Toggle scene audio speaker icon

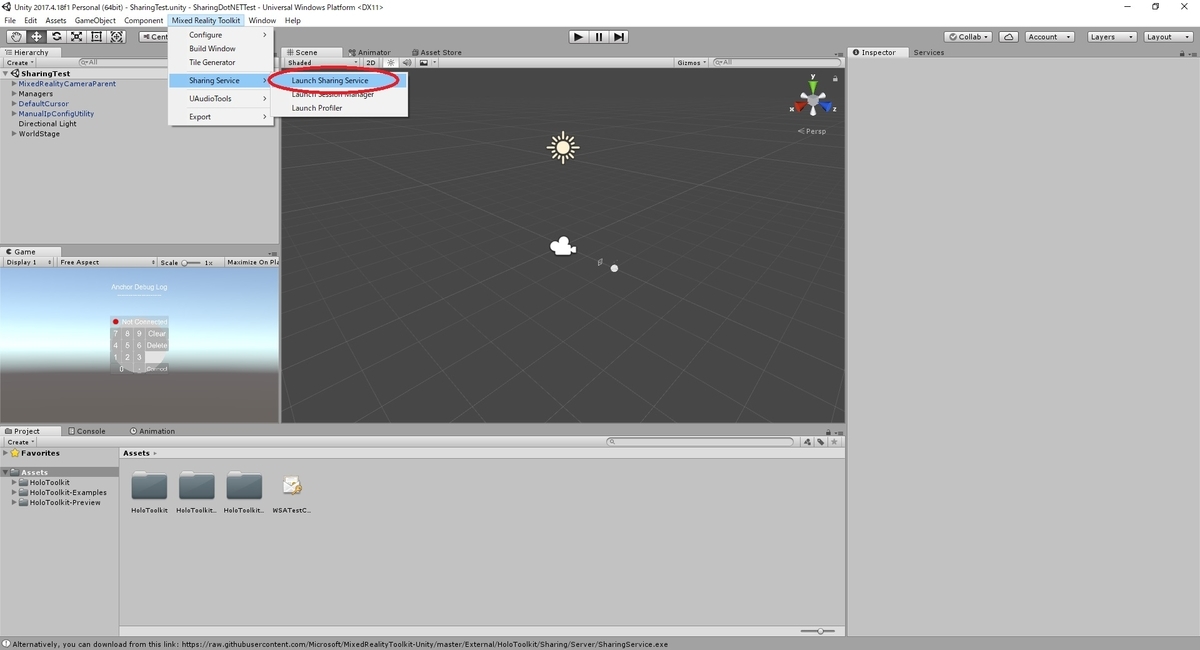pyautogui.click(x=406, y=63)
